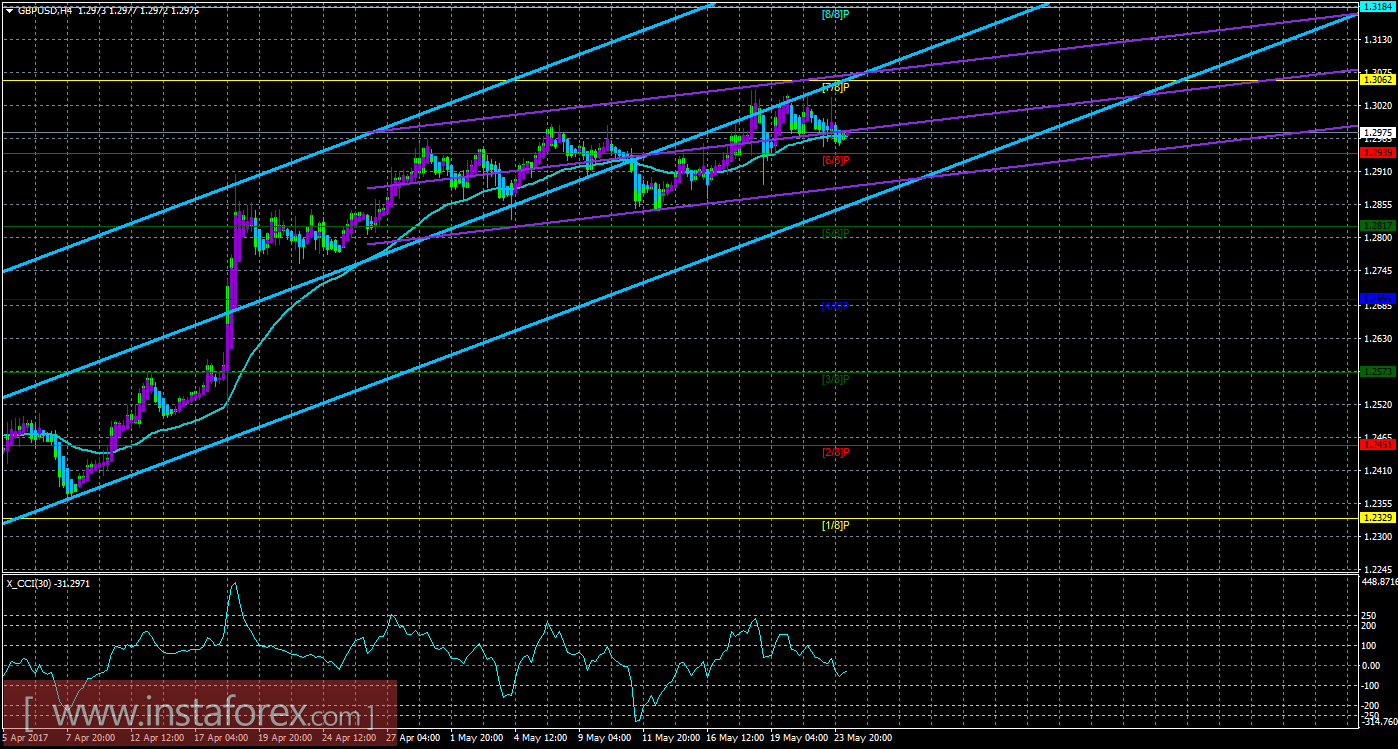This screenshot has height=749, width=1398.
Task: Click the red 1.2939 price tag
Action: (x=1378, y=152)
